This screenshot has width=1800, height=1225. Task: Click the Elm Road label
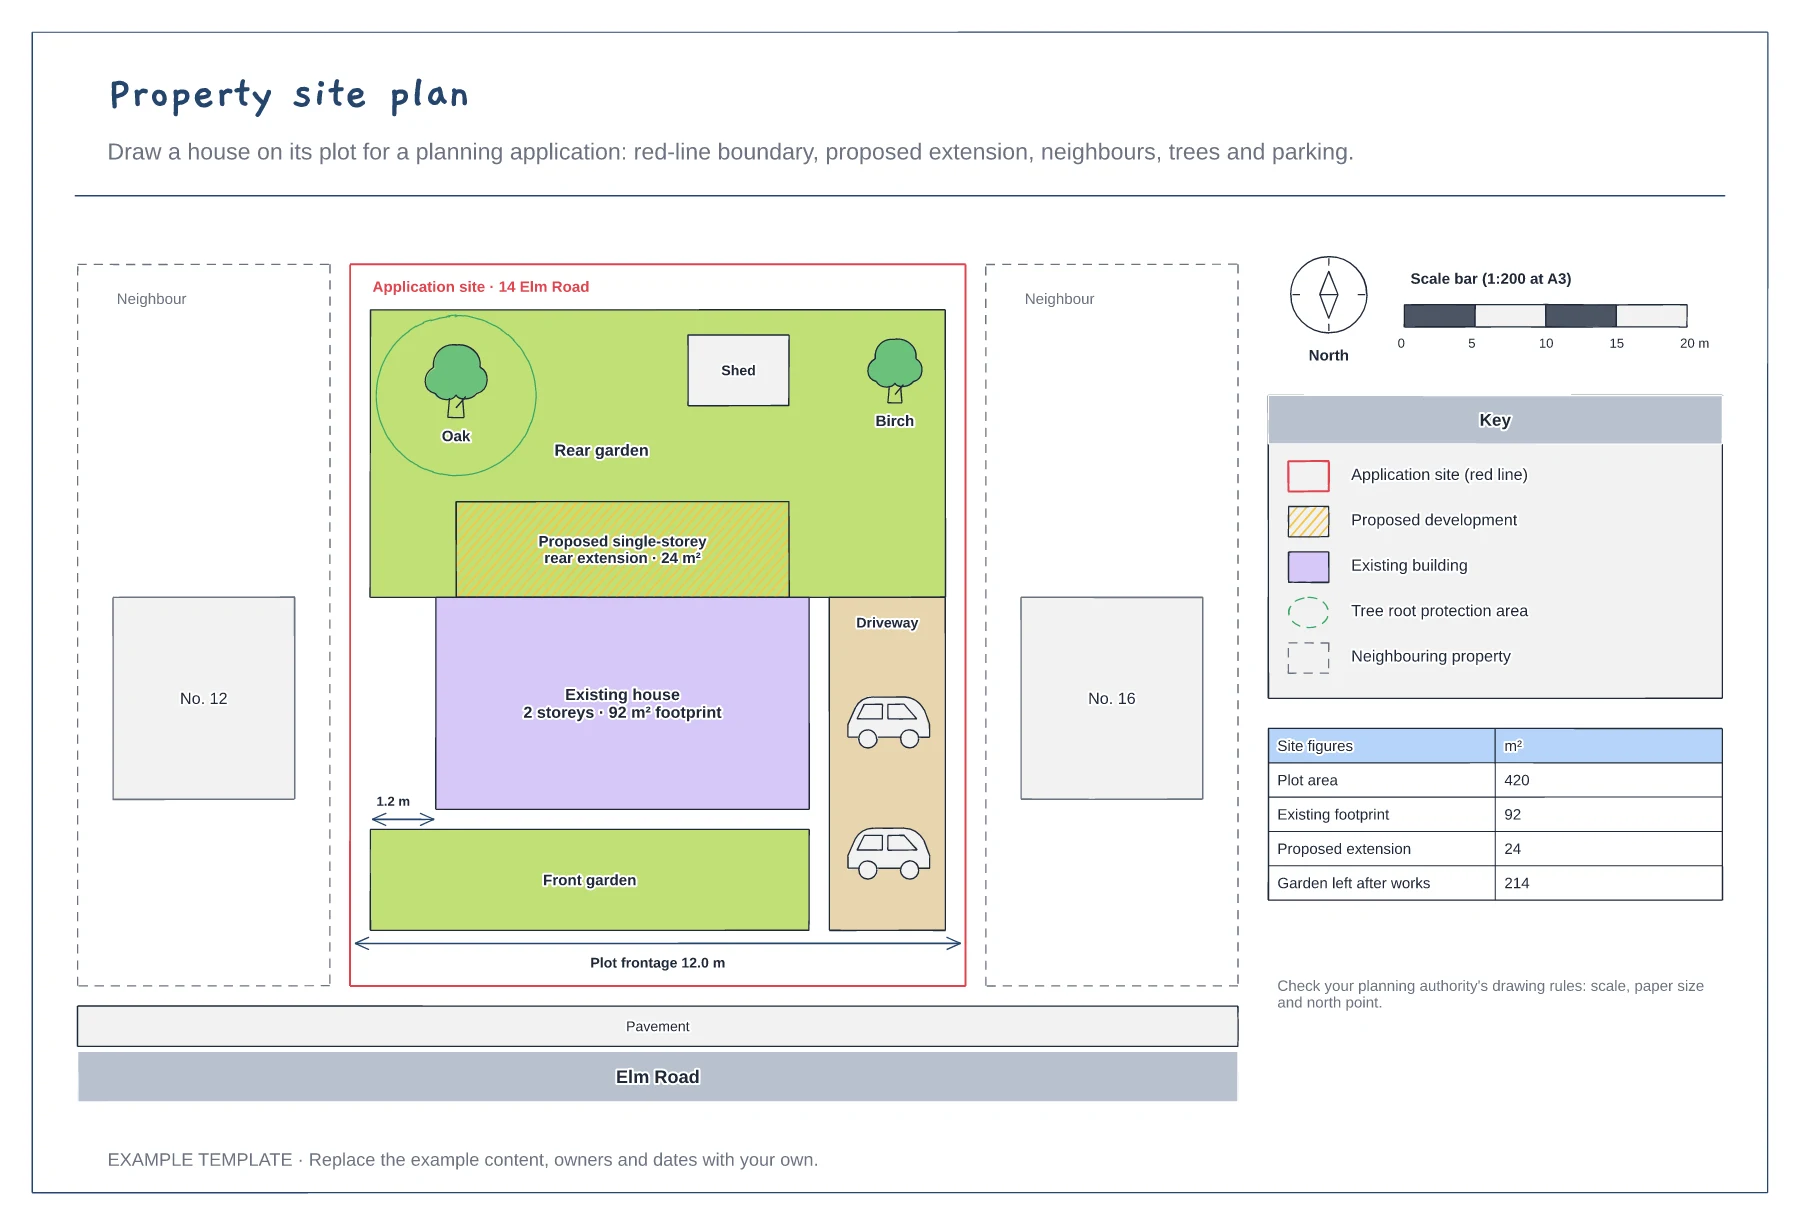(x=657, y=1077)
